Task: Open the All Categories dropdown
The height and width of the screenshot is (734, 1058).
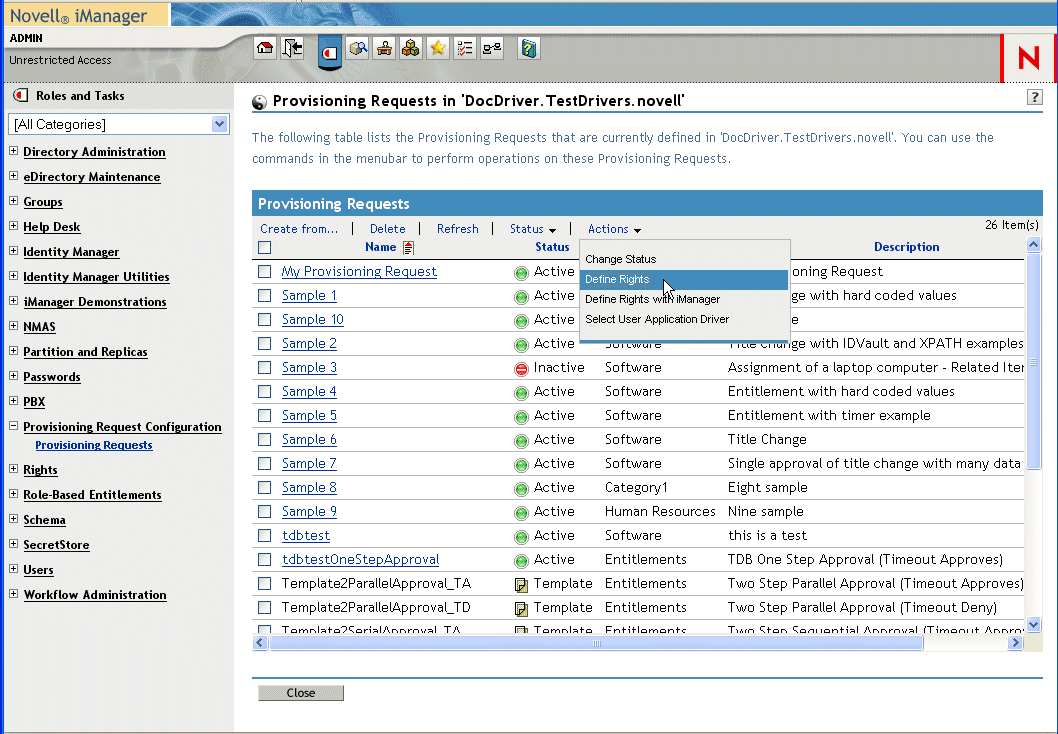Action: [119, 124]
